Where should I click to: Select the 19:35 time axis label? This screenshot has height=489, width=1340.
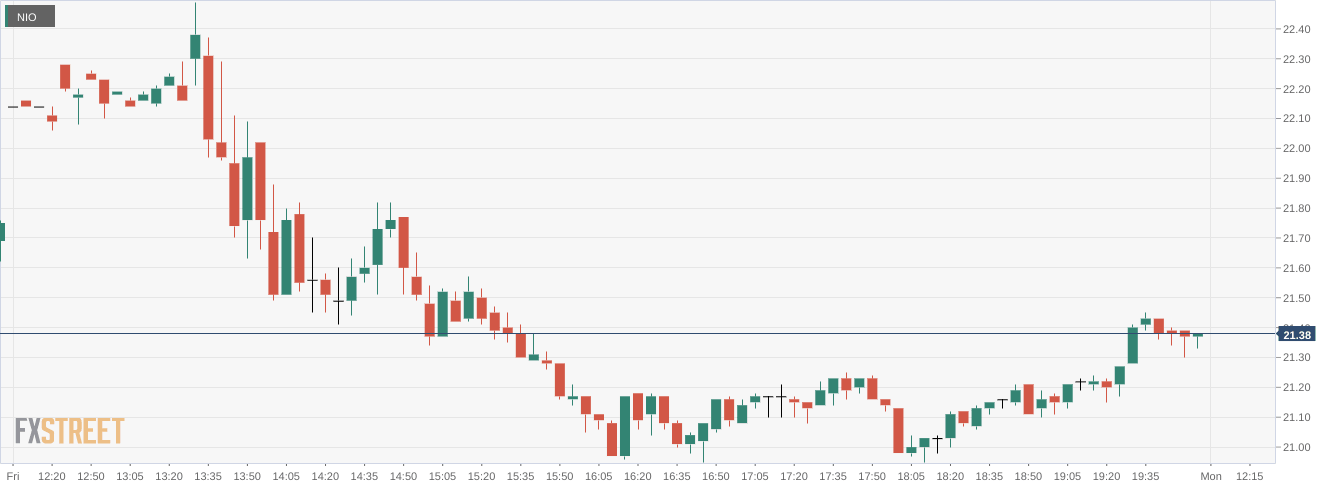[x=1145, y=476]
